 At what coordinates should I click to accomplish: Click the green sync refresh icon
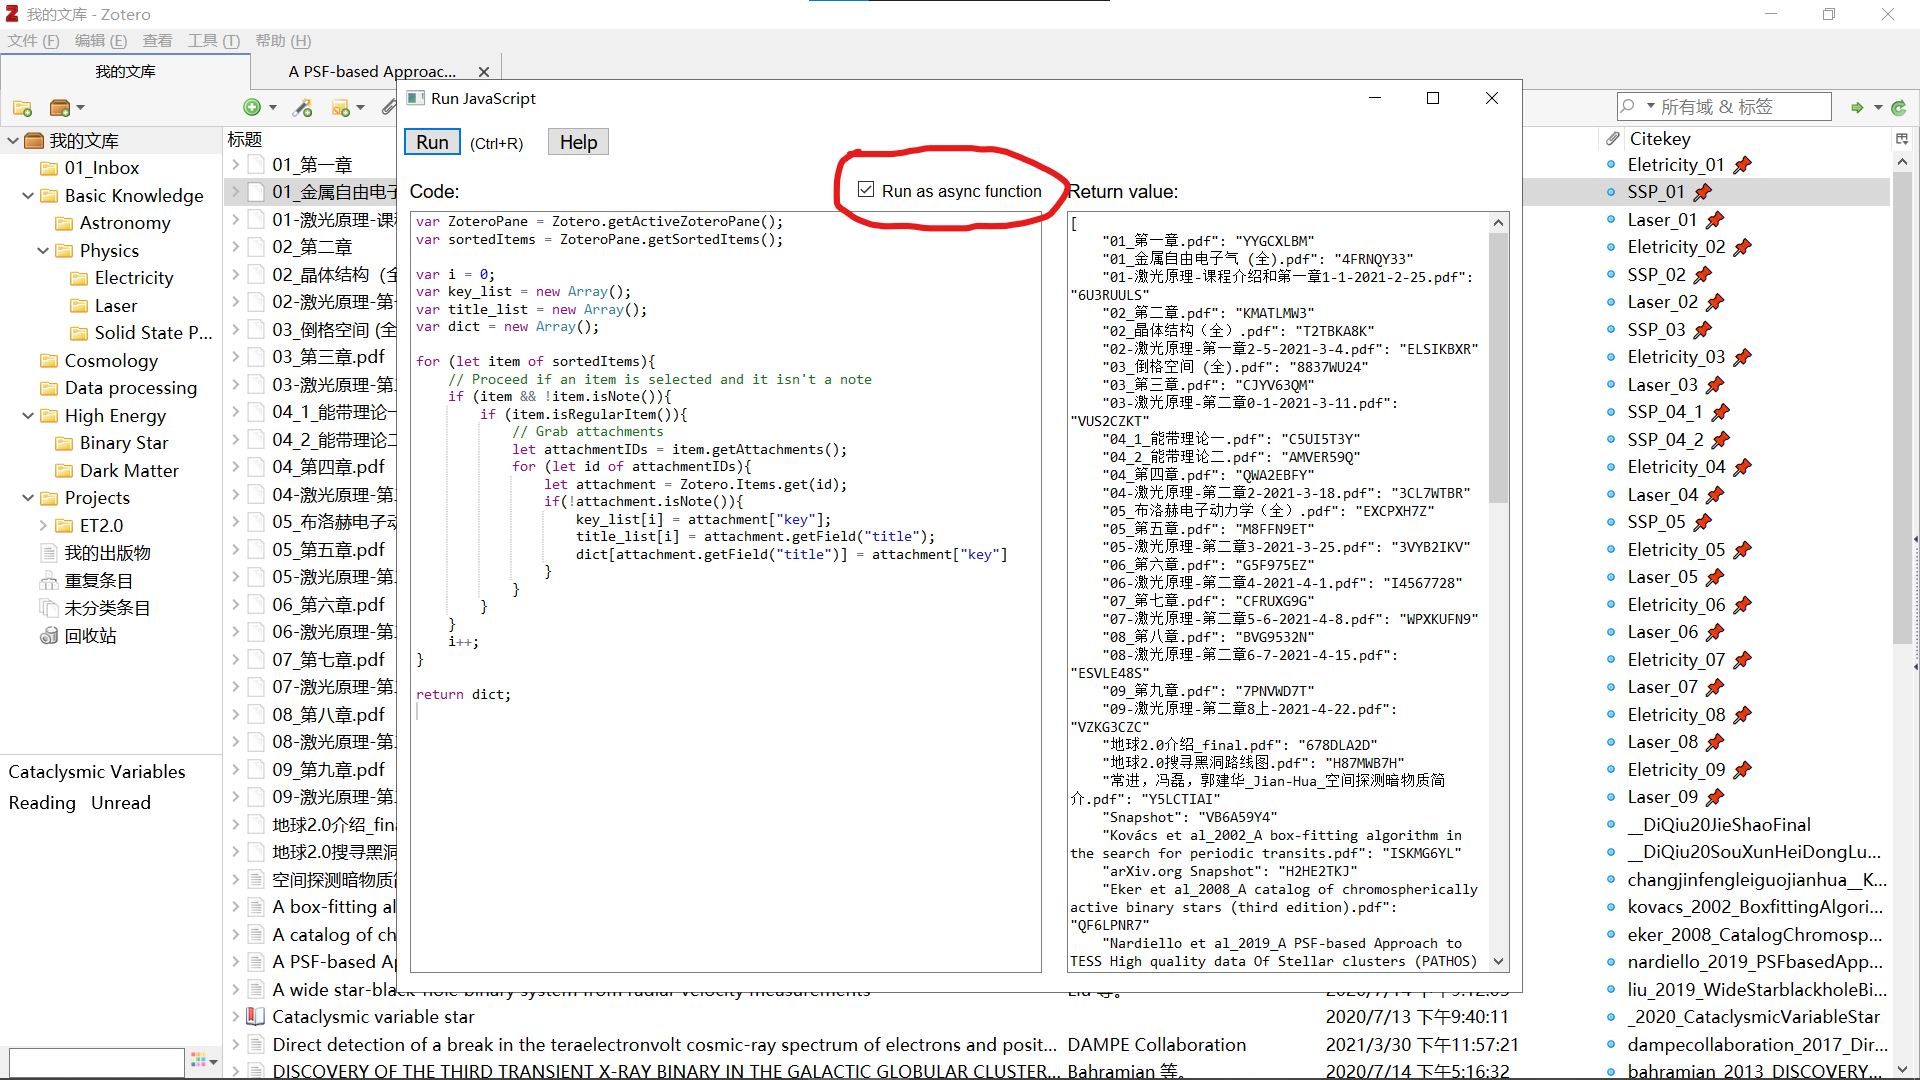(1899, 107)
